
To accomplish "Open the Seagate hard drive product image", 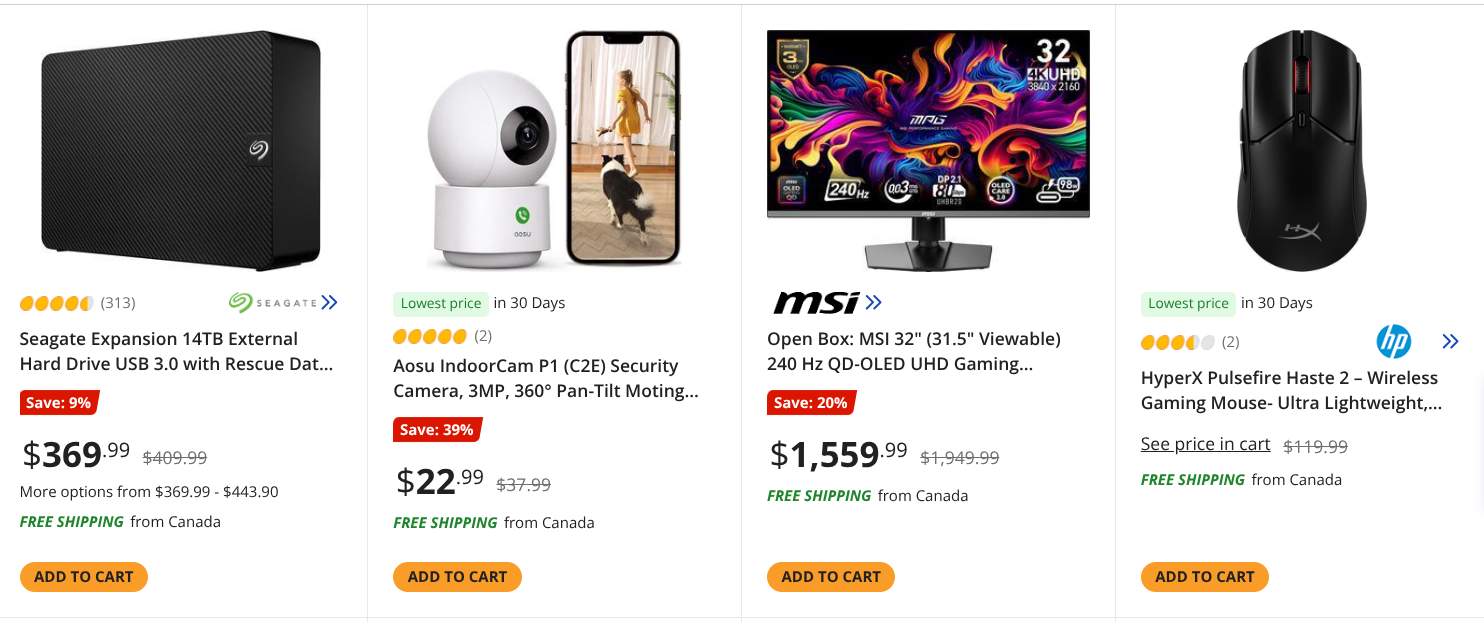I will [x=181, y=150].
